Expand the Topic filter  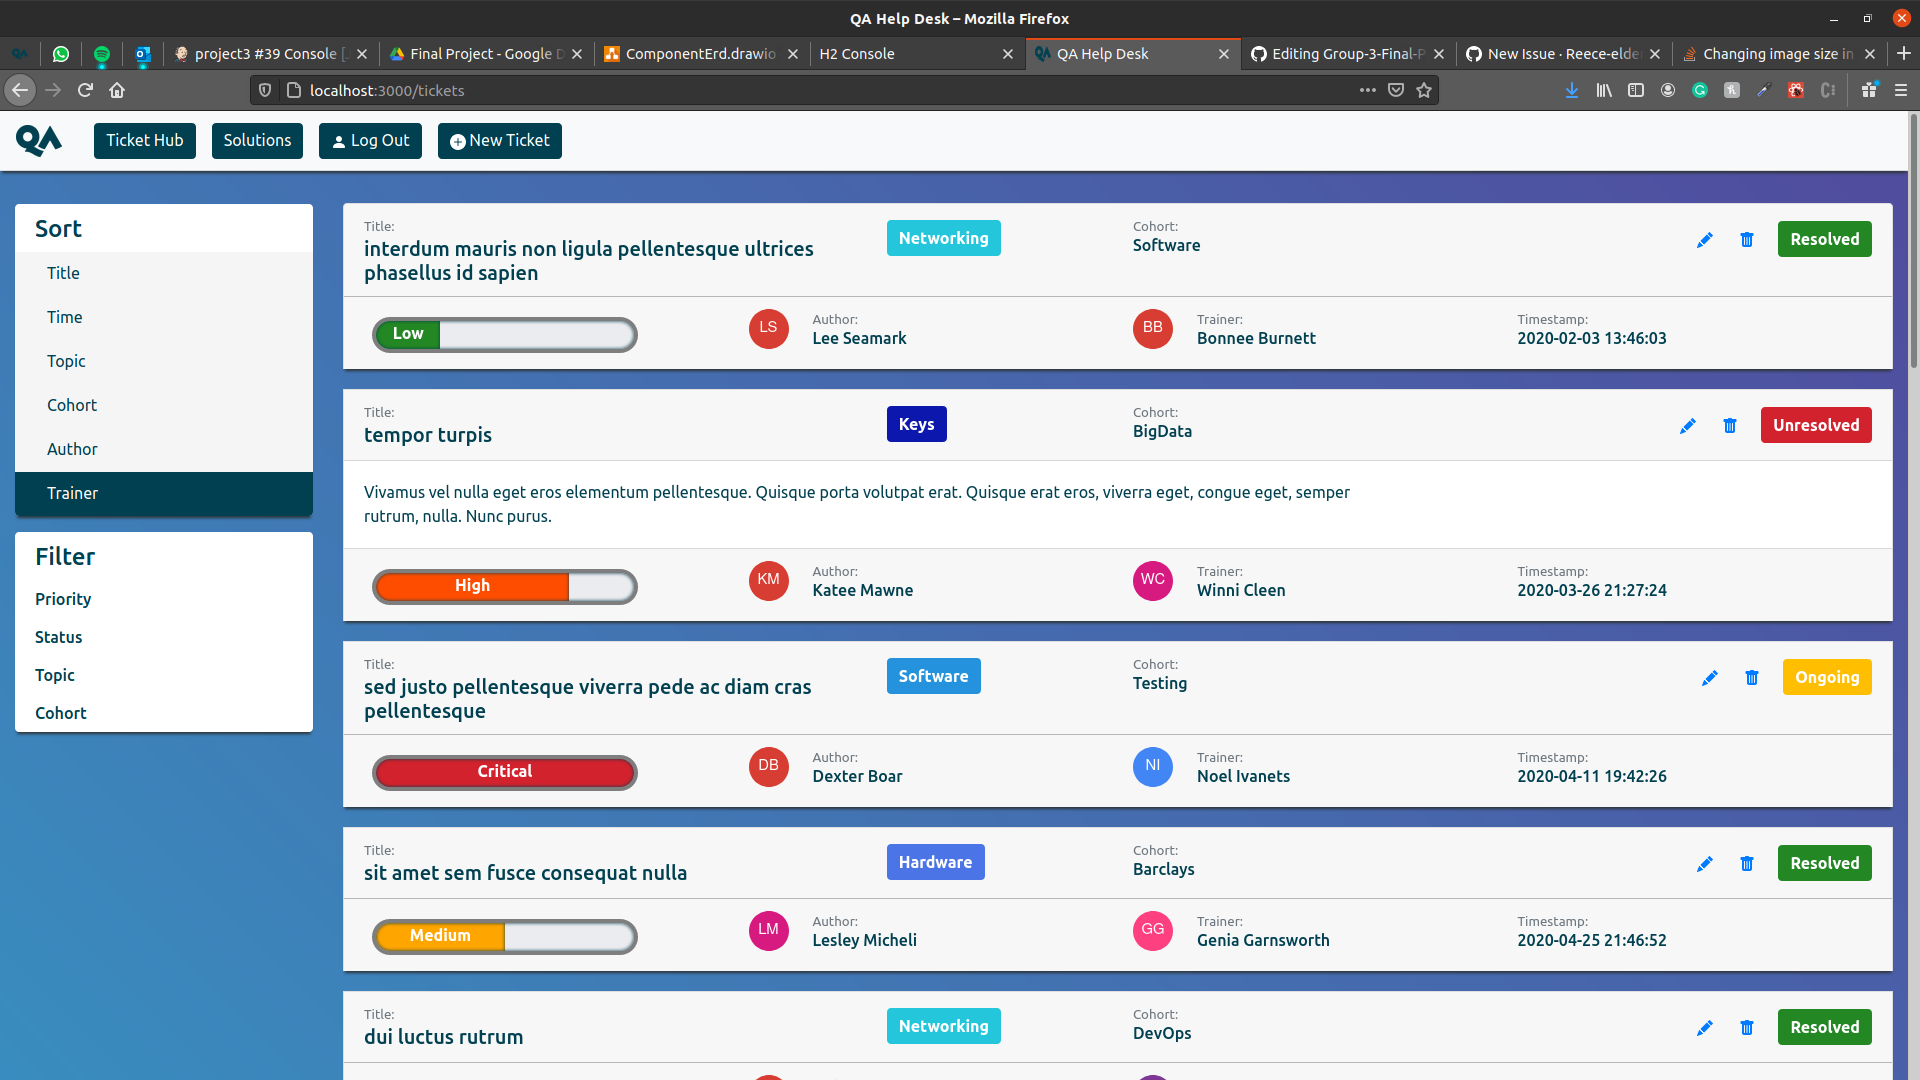coord(55,675)
